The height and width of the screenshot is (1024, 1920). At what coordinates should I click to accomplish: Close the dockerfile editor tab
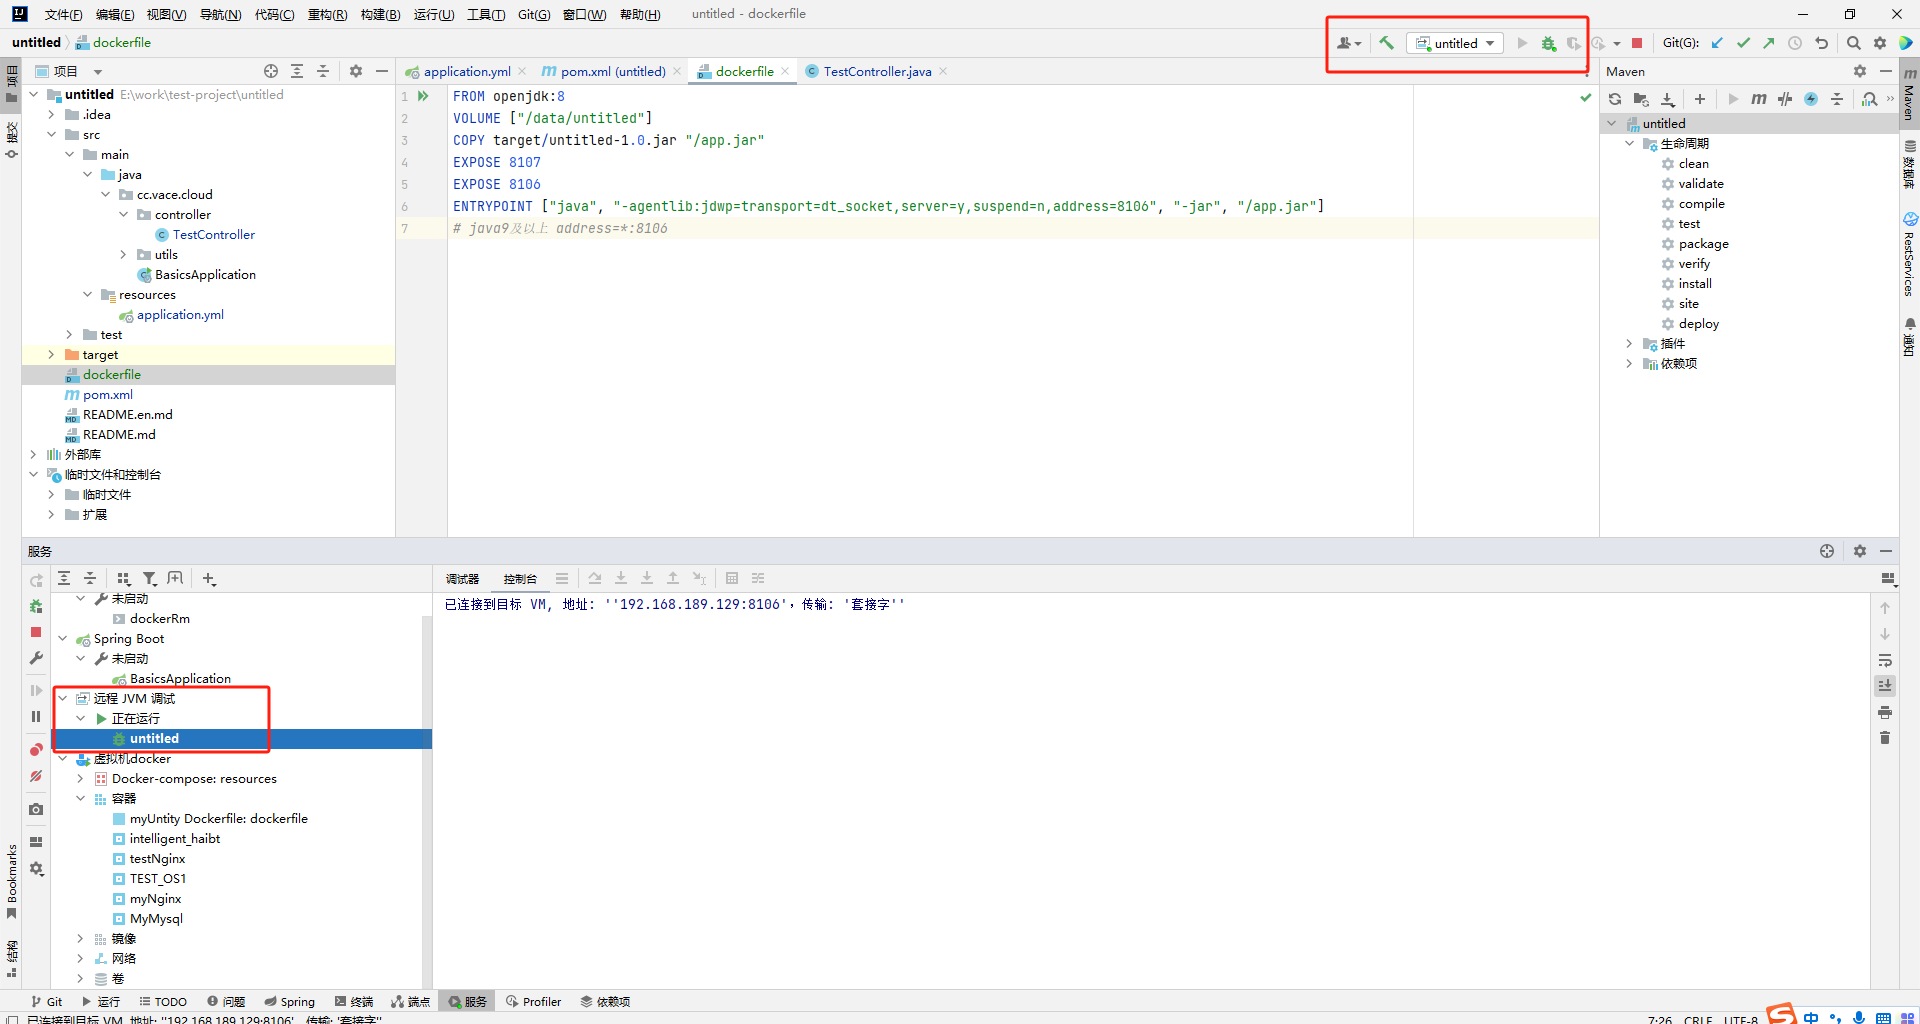tap(785, 71)
